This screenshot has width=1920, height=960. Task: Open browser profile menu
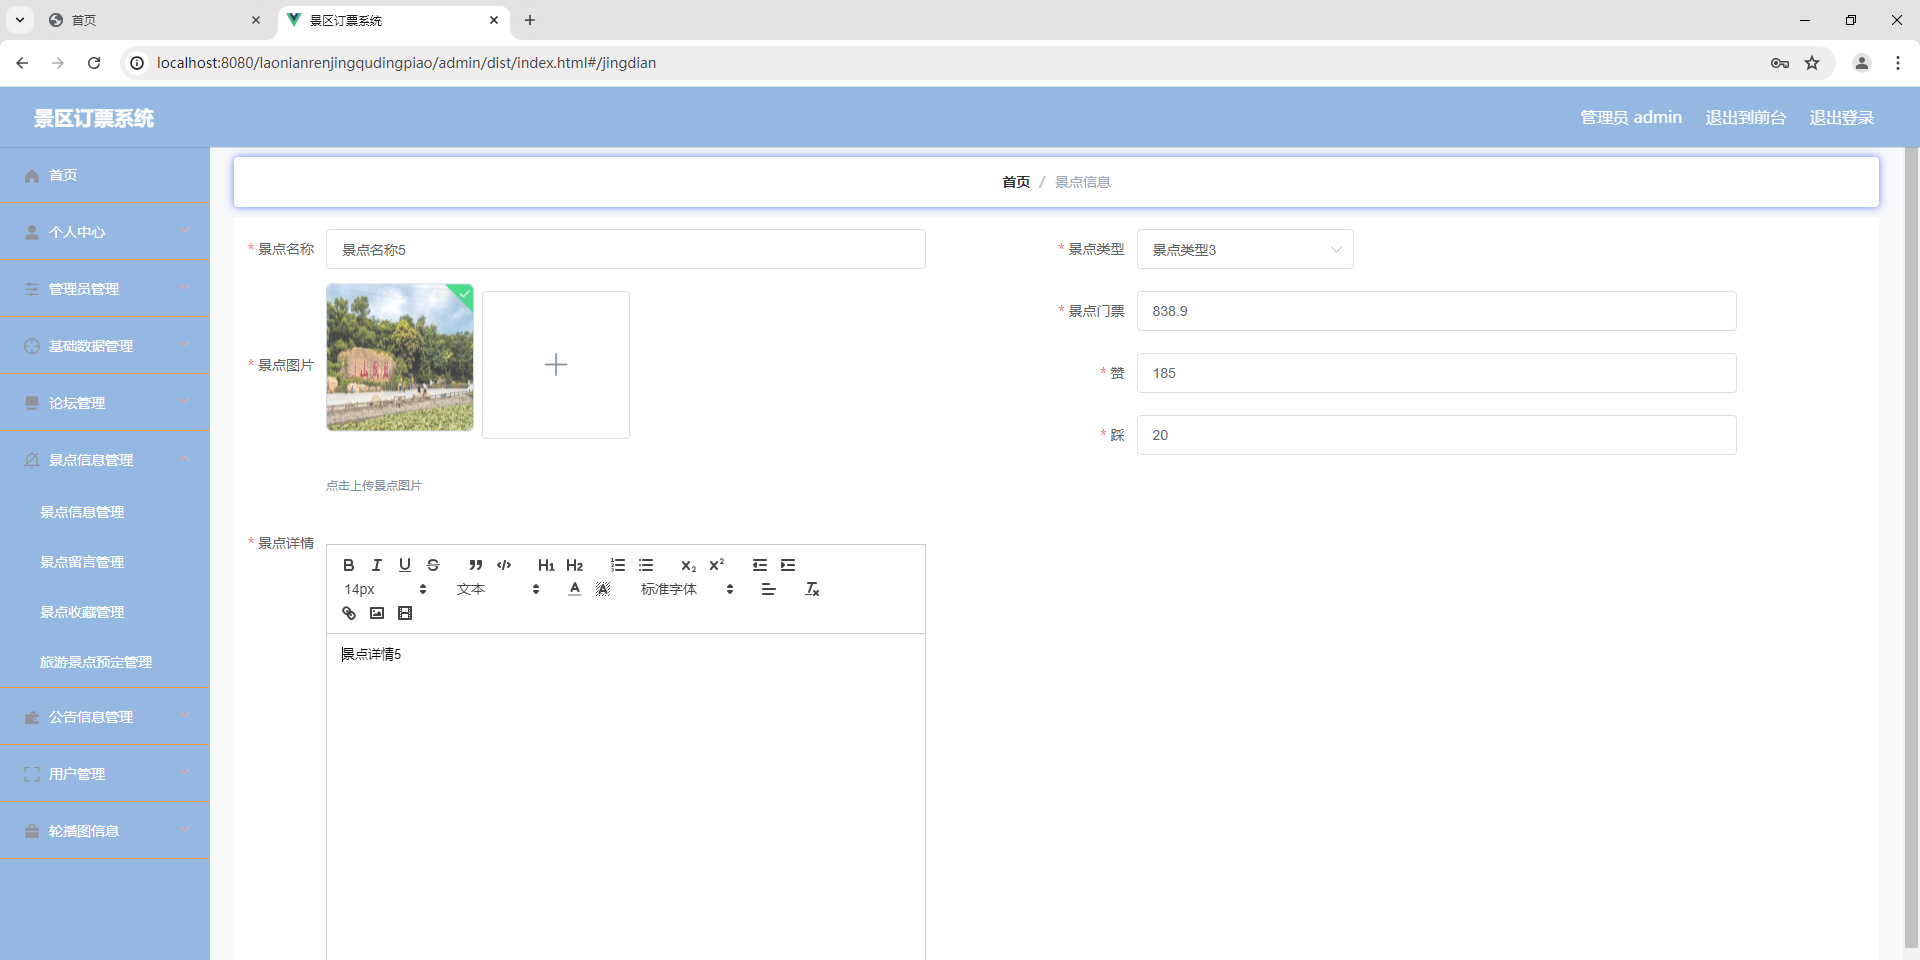point(1862,63)
